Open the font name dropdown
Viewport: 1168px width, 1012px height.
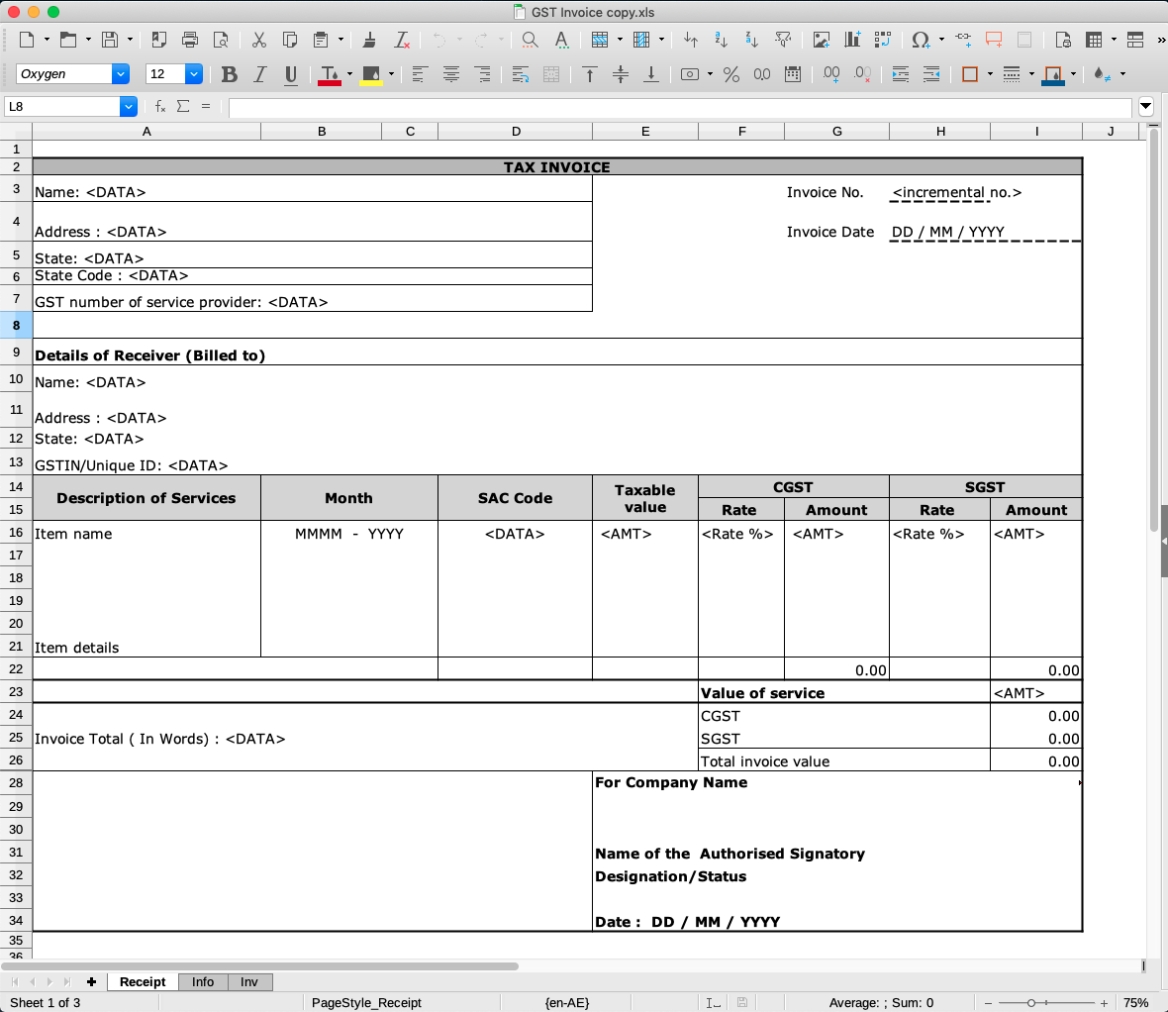[x=120, y=74]
